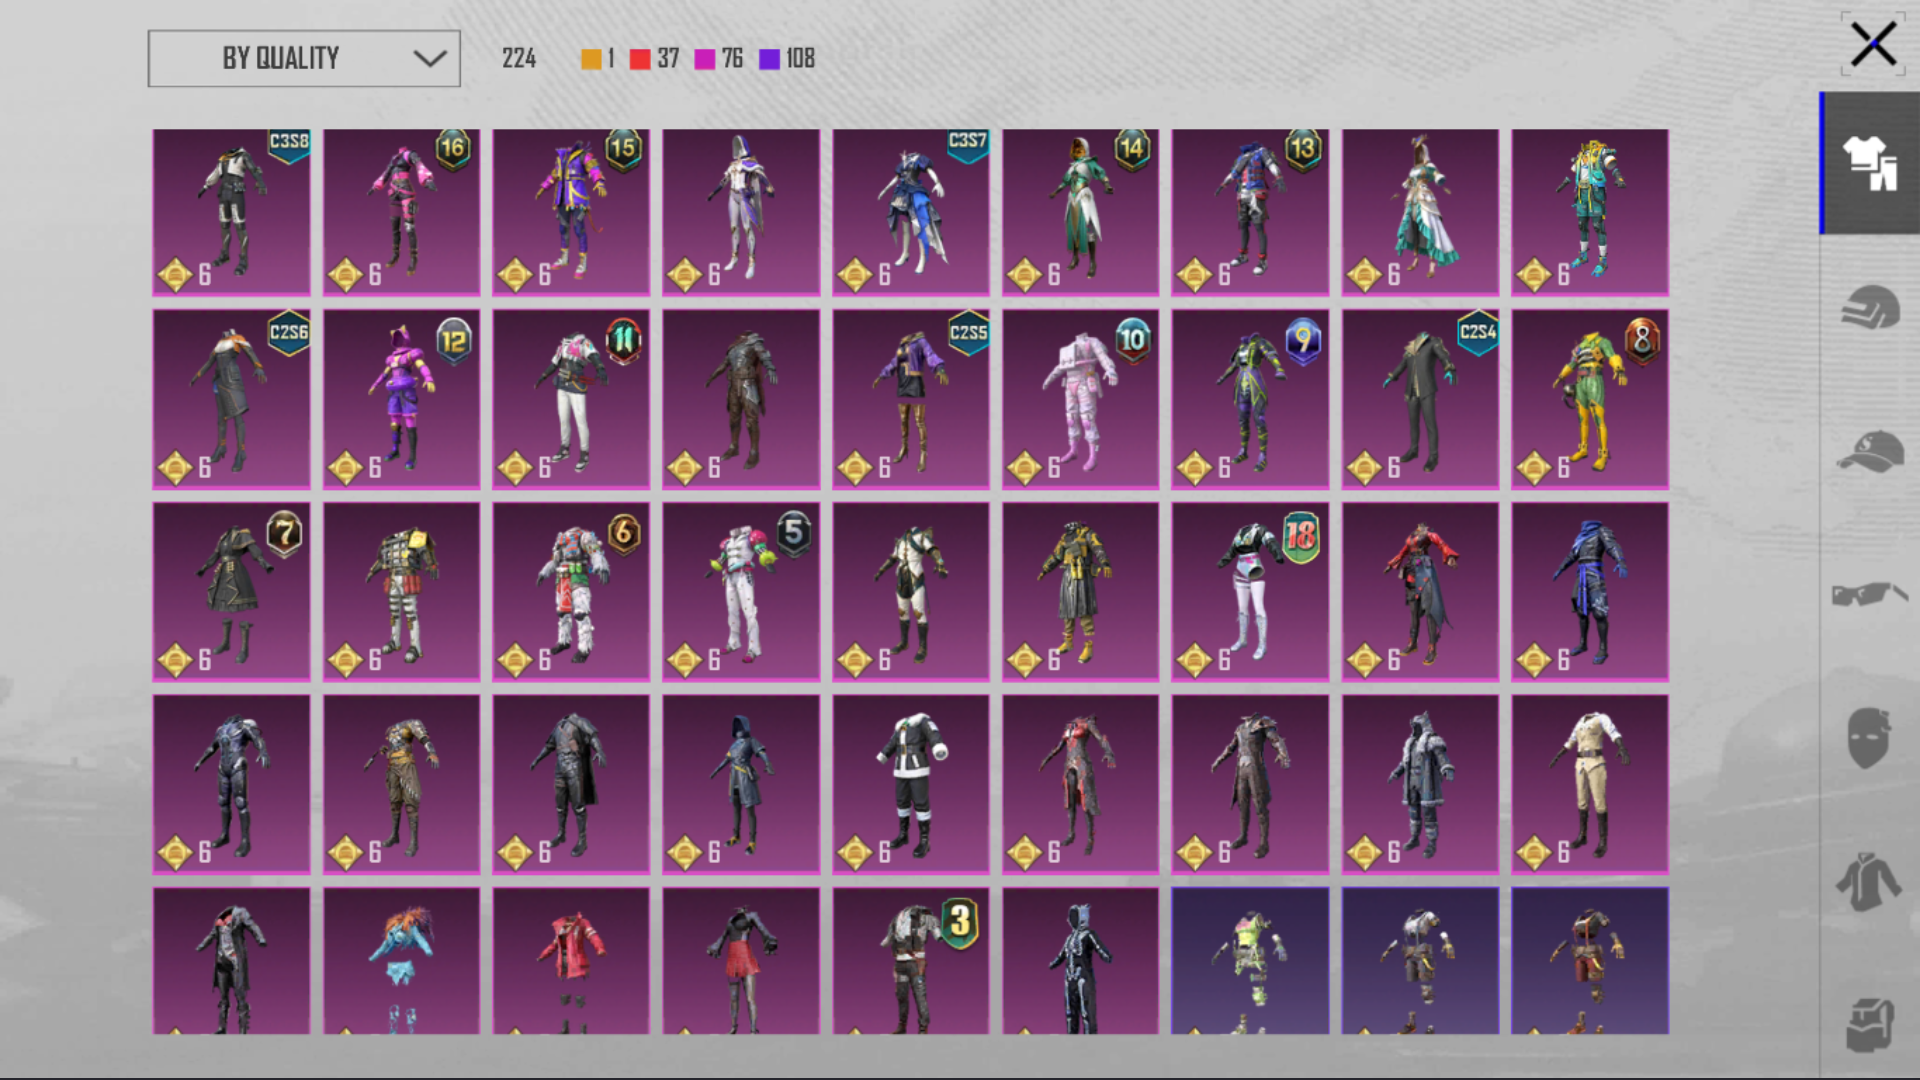Select the cream shirt and pants outfit
1920x1080 pixels.
tap(1590, 785)
